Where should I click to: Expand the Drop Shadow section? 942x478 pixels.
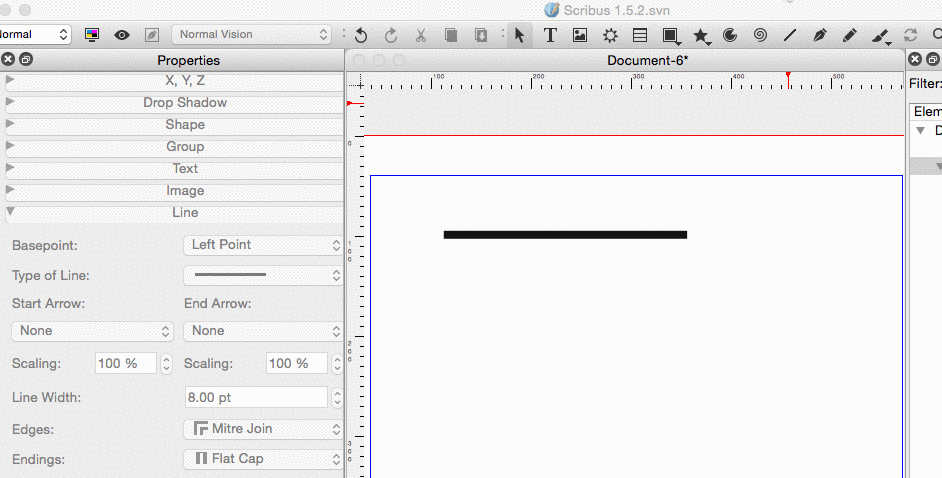pyautogui.click(x=174, y=103)
